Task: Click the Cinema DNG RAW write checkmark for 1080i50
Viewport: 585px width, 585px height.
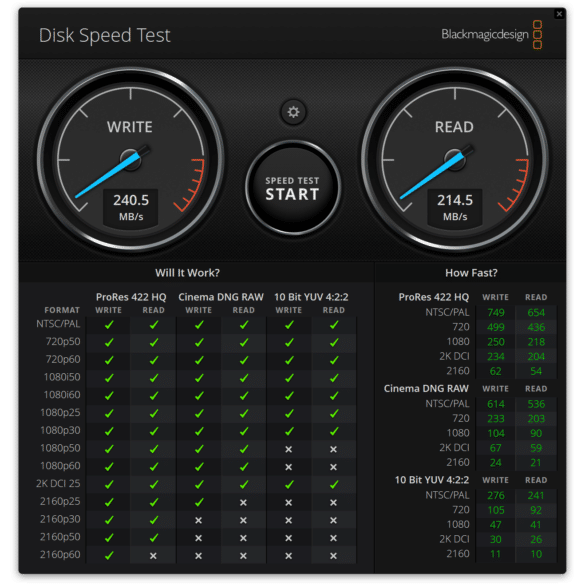Action: 199,378
